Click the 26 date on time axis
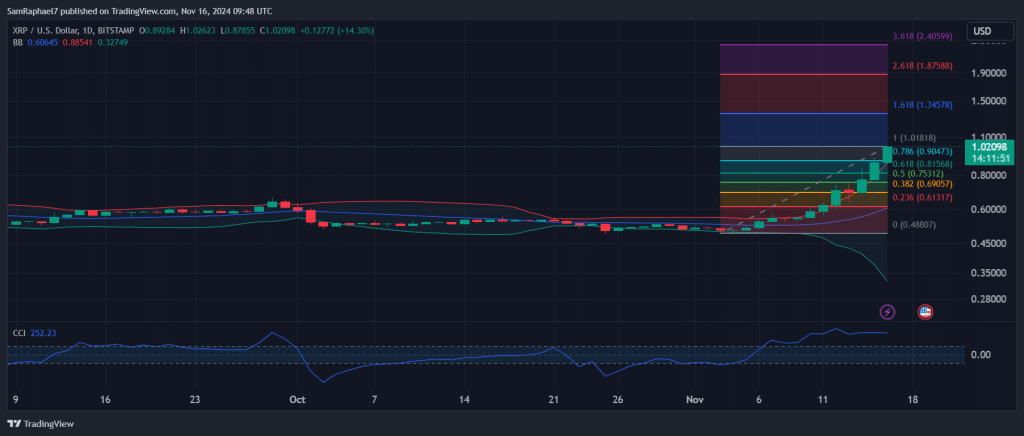The height and width of the screenshot is (436, 1024). tap(618, 399)
